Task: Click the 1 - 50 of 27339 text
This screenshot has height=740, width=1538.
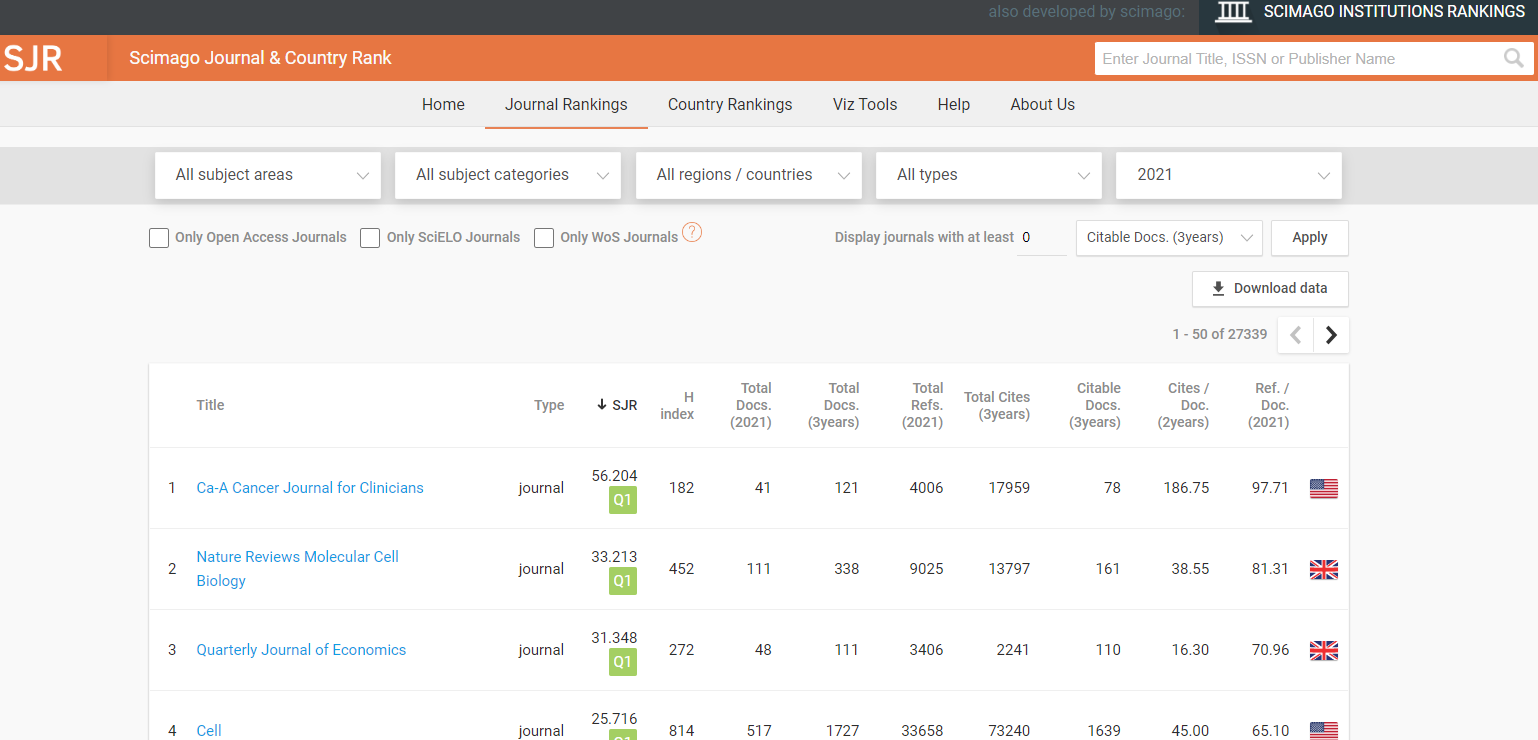Action: [1220, 335]
